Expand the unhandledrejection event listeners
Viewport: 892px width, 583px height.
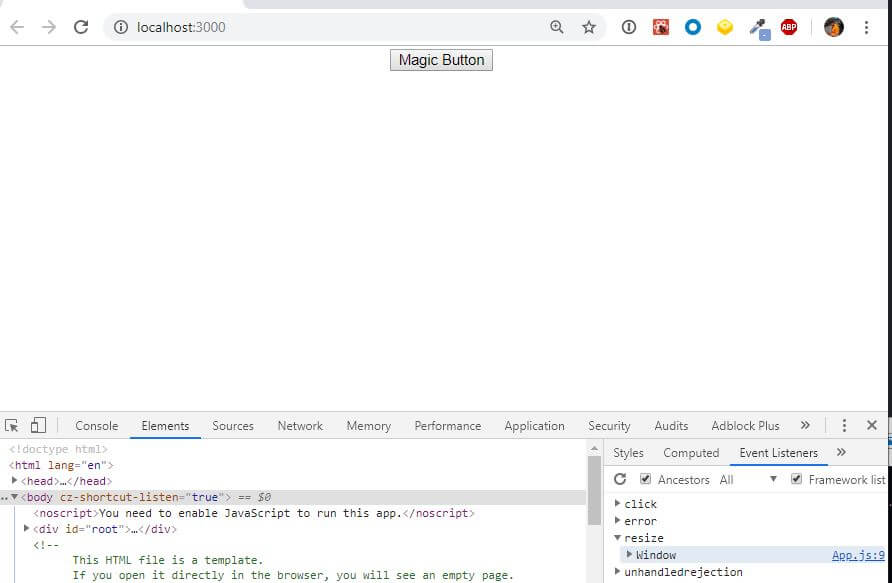click(617, 572)
